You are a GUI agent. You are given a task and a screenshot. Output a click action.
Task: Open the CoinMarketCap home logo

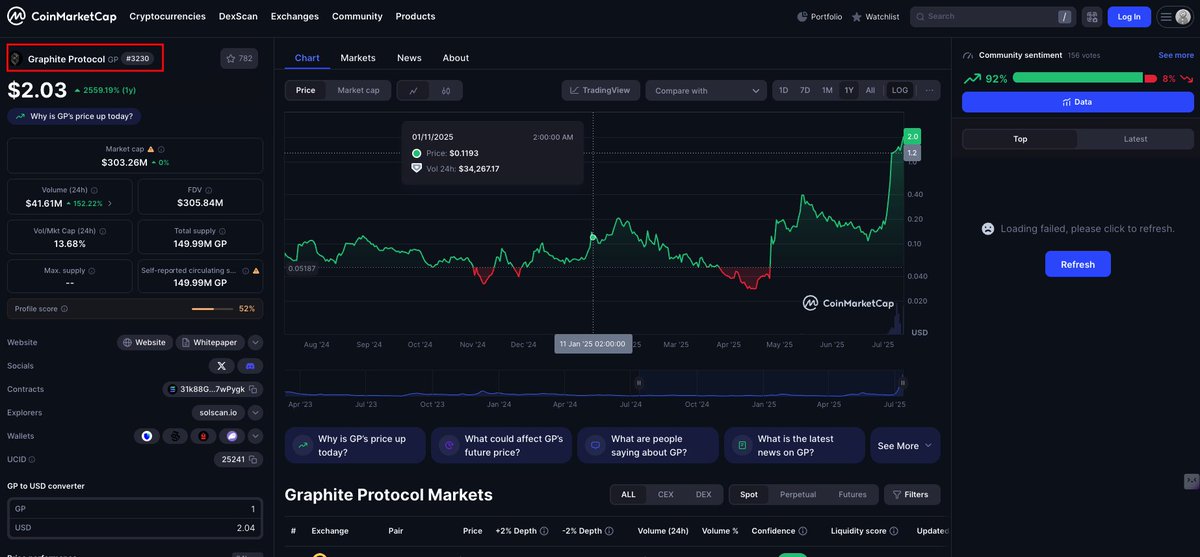[x=62, y=16]
